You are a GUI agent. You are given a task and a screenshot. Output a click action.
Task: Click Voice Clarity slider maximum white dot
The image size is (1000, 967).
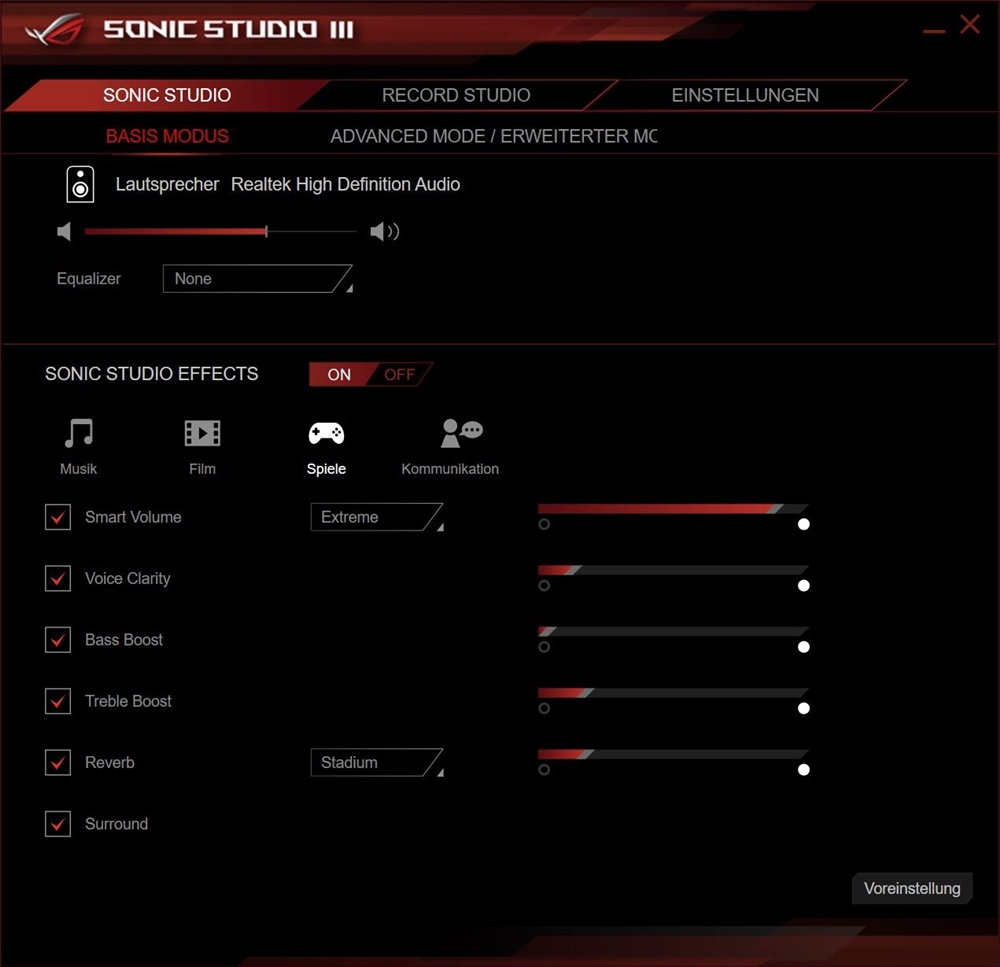(804, 586)
